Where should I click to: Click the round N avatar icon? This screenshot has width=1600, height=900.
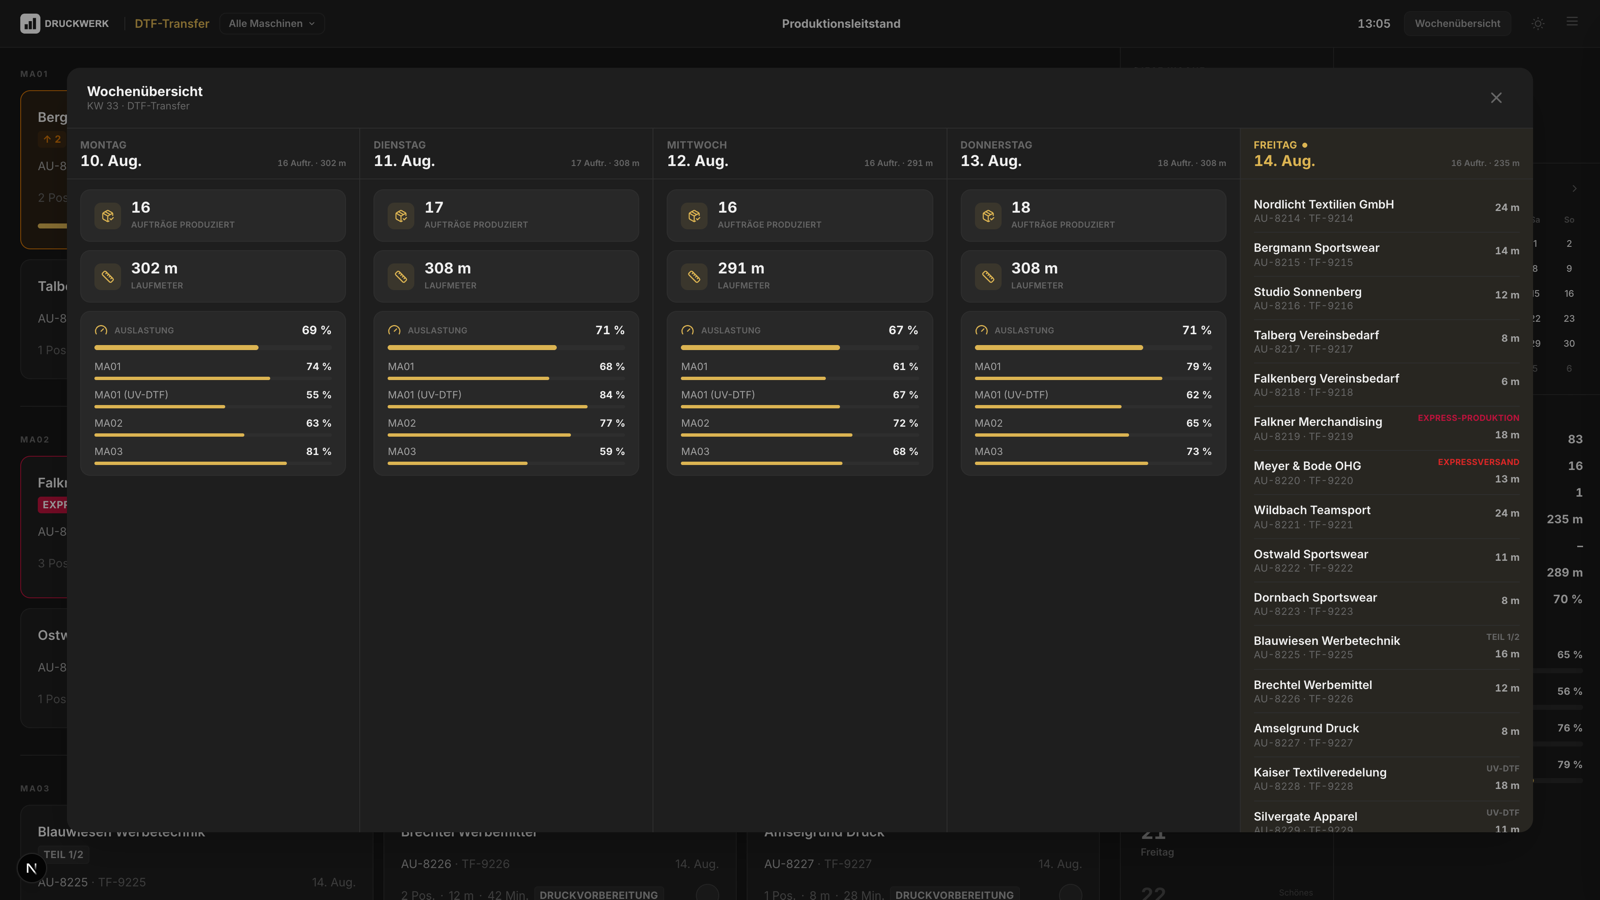coord(31,868)
